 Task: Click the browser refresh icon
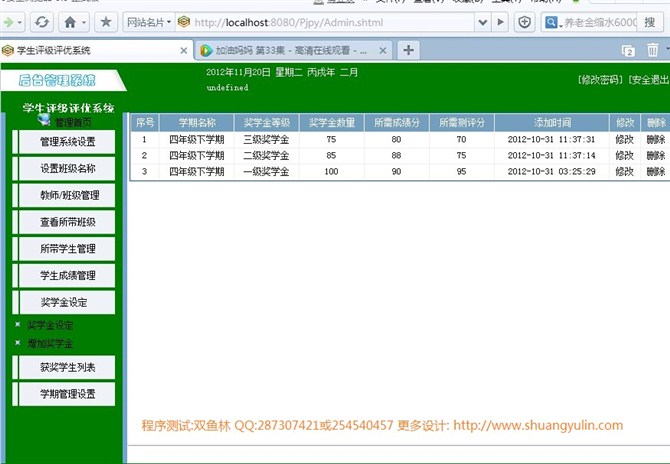coord(41,22)
